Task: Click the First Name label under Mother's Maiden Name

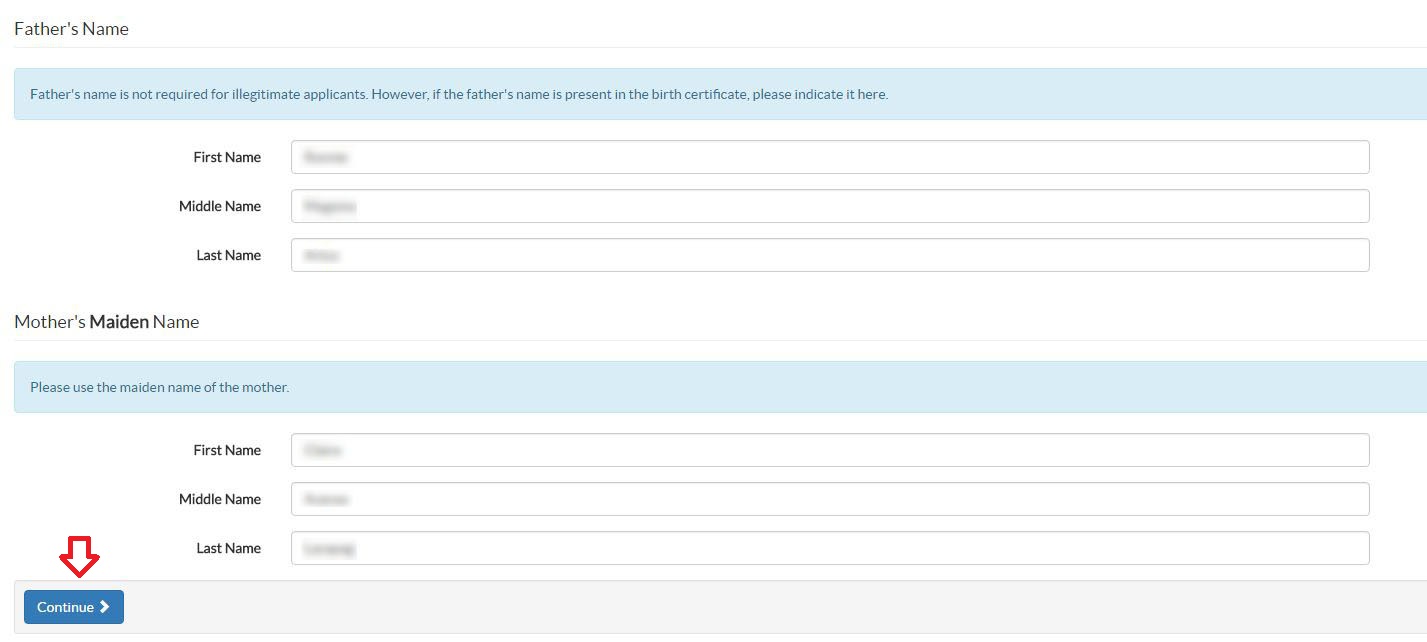Action: (x=227, y=450)
